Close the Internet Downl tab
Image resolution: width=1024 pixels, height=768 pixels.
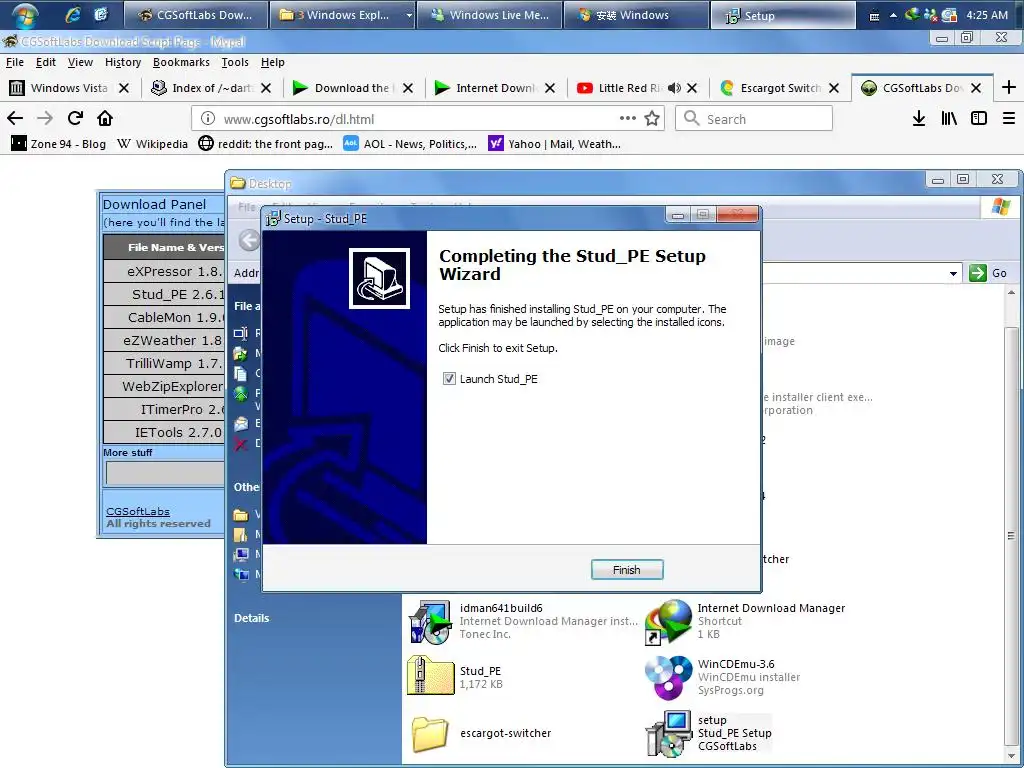(x=550, y=88)
